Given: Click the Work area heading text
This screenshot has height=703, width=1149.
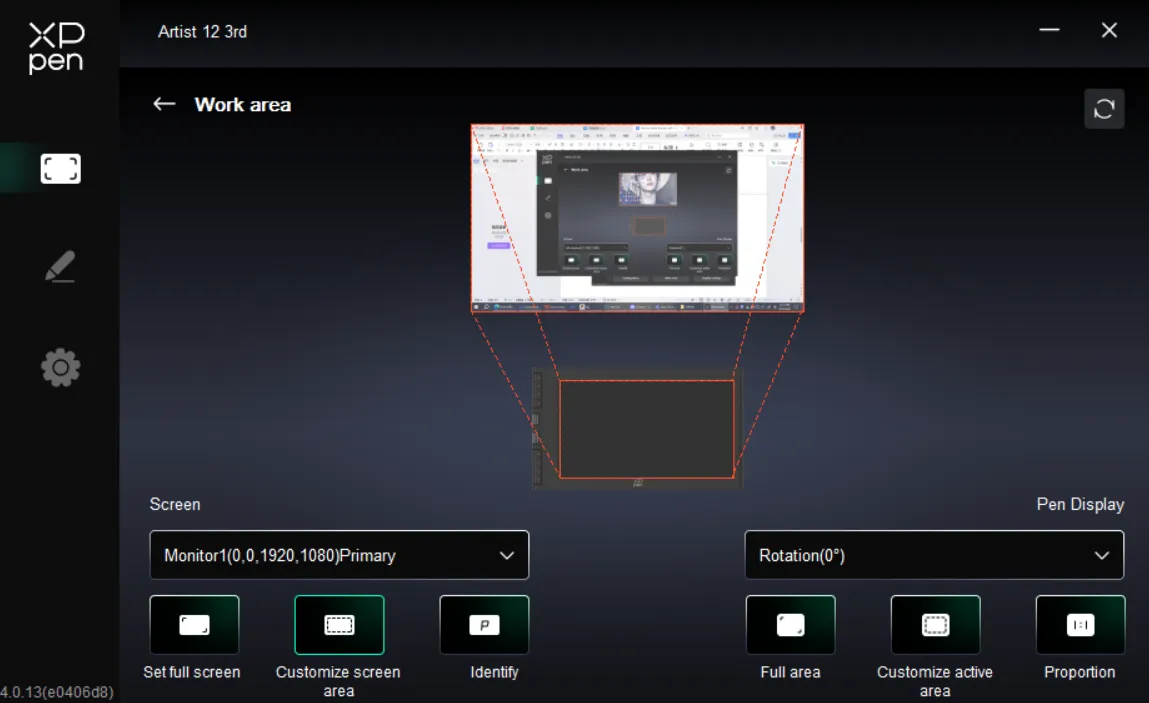Looking at the screenshot, I should point(243,105).
